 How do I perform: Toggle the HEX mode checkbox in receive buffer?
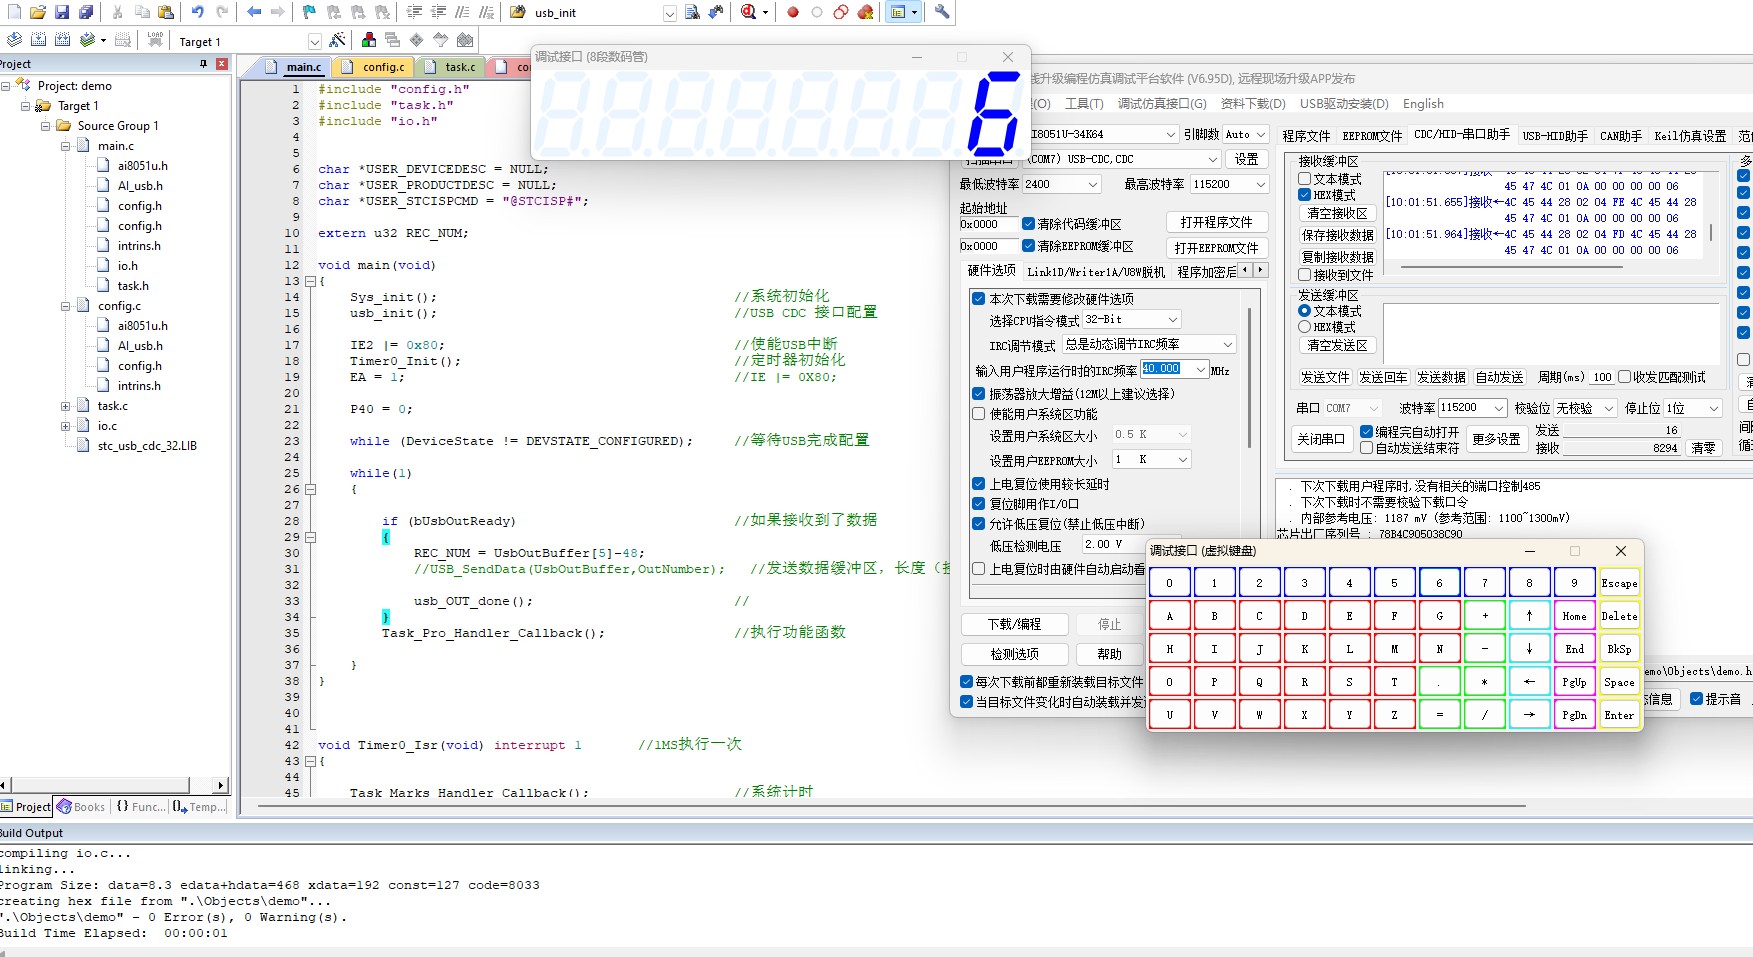1304,195
